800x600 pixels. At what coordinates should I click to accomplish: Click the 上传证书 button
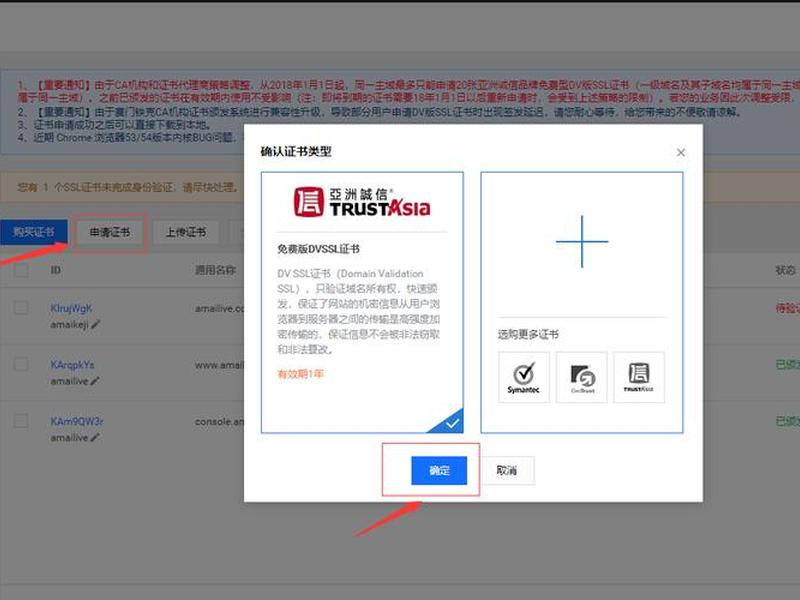click(186, 233)
